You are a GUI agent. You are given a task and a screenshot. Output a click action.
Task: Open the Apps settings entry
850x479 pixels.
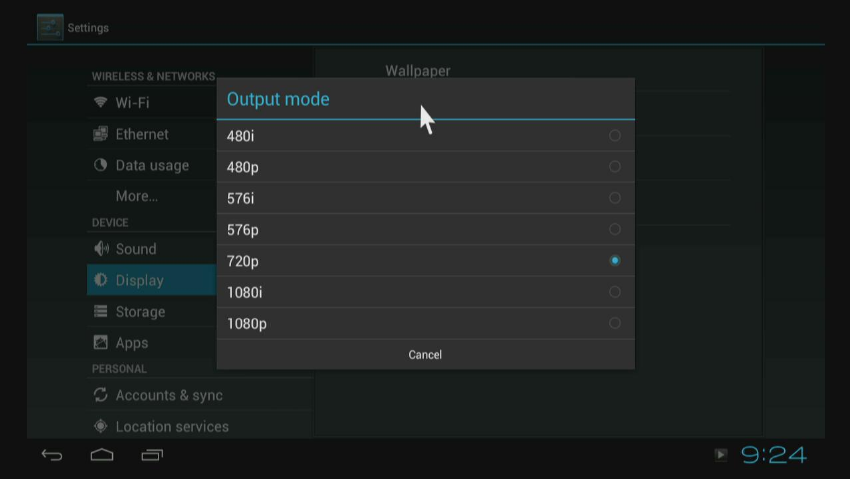[152, 342]
